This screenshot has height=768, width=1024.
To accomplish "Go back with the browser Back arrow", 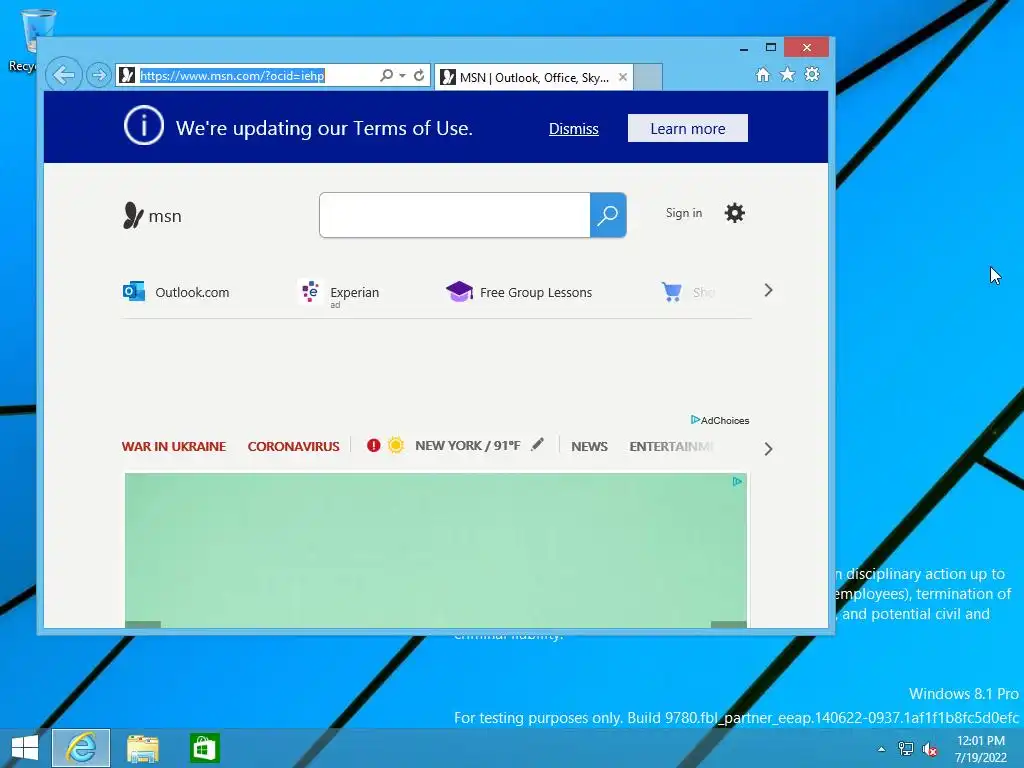I will [63, 75].
